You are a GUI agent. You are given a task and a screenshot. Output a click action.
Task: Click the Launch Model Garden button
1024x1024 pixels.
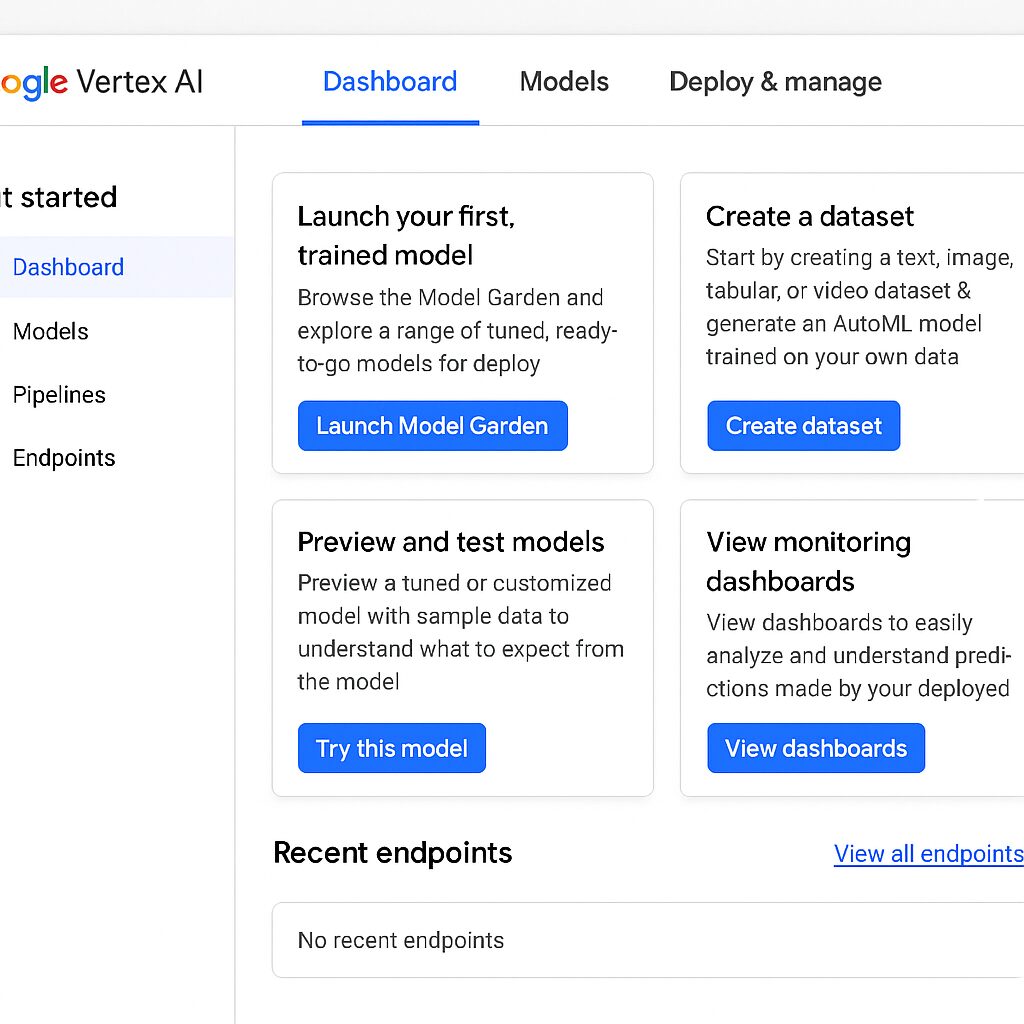pyautogui.click(x=432, y=426)
